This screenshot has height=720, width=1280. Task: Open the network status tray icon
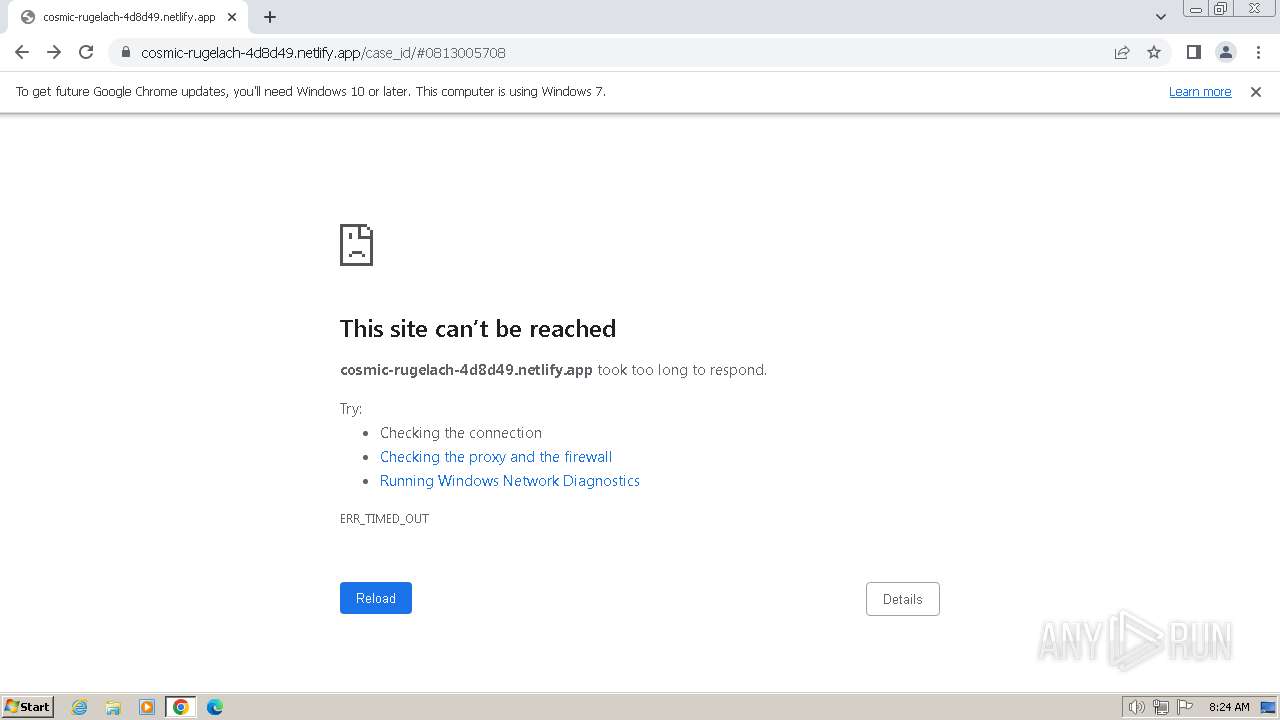[x=1161, y=707]
